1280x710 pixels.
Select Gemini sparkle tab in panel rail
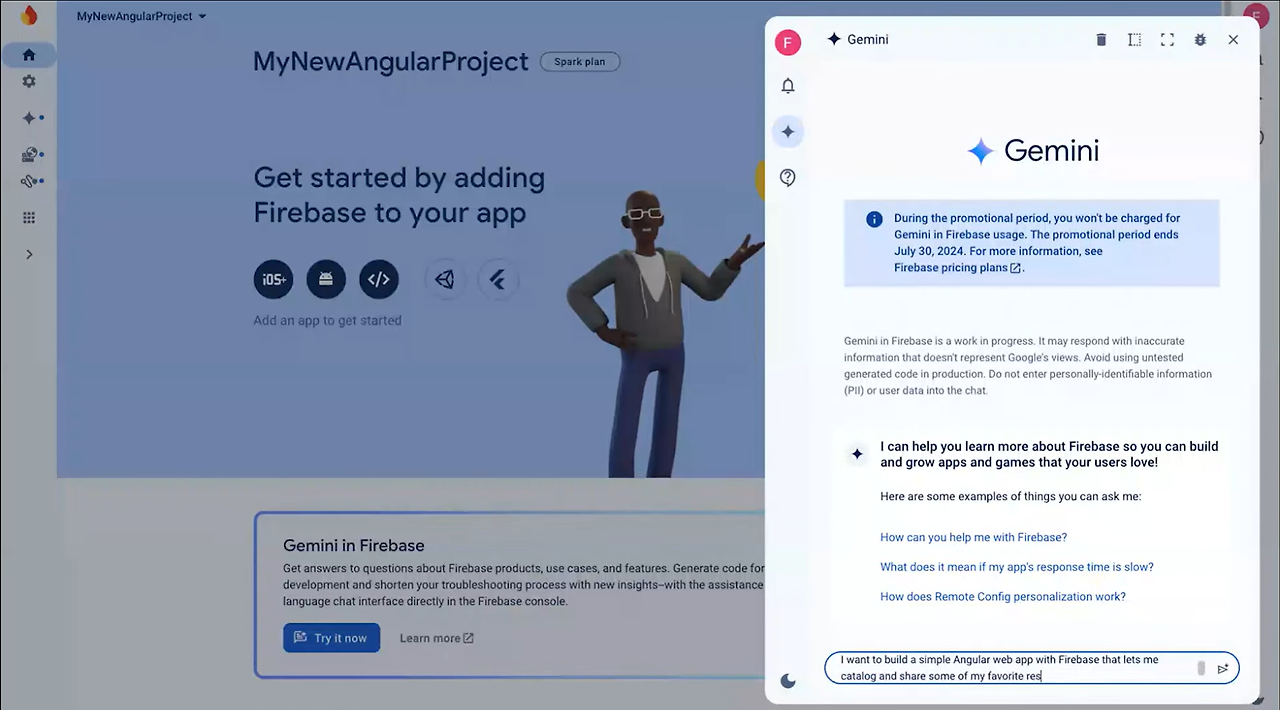[788, 131]
